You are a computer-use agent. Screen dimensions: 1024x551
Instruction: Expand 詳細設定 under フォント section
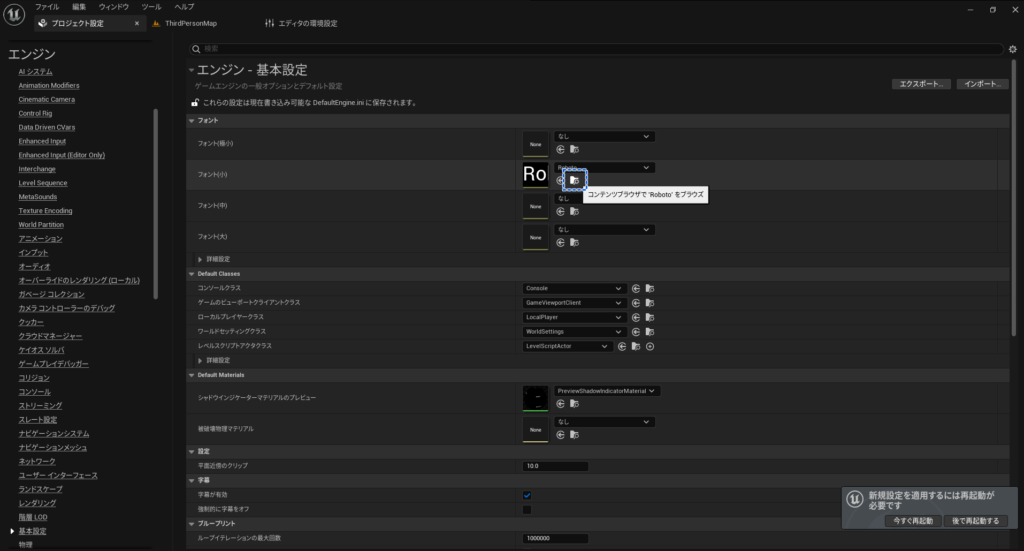pyautogui.click(x=200, y=260)
